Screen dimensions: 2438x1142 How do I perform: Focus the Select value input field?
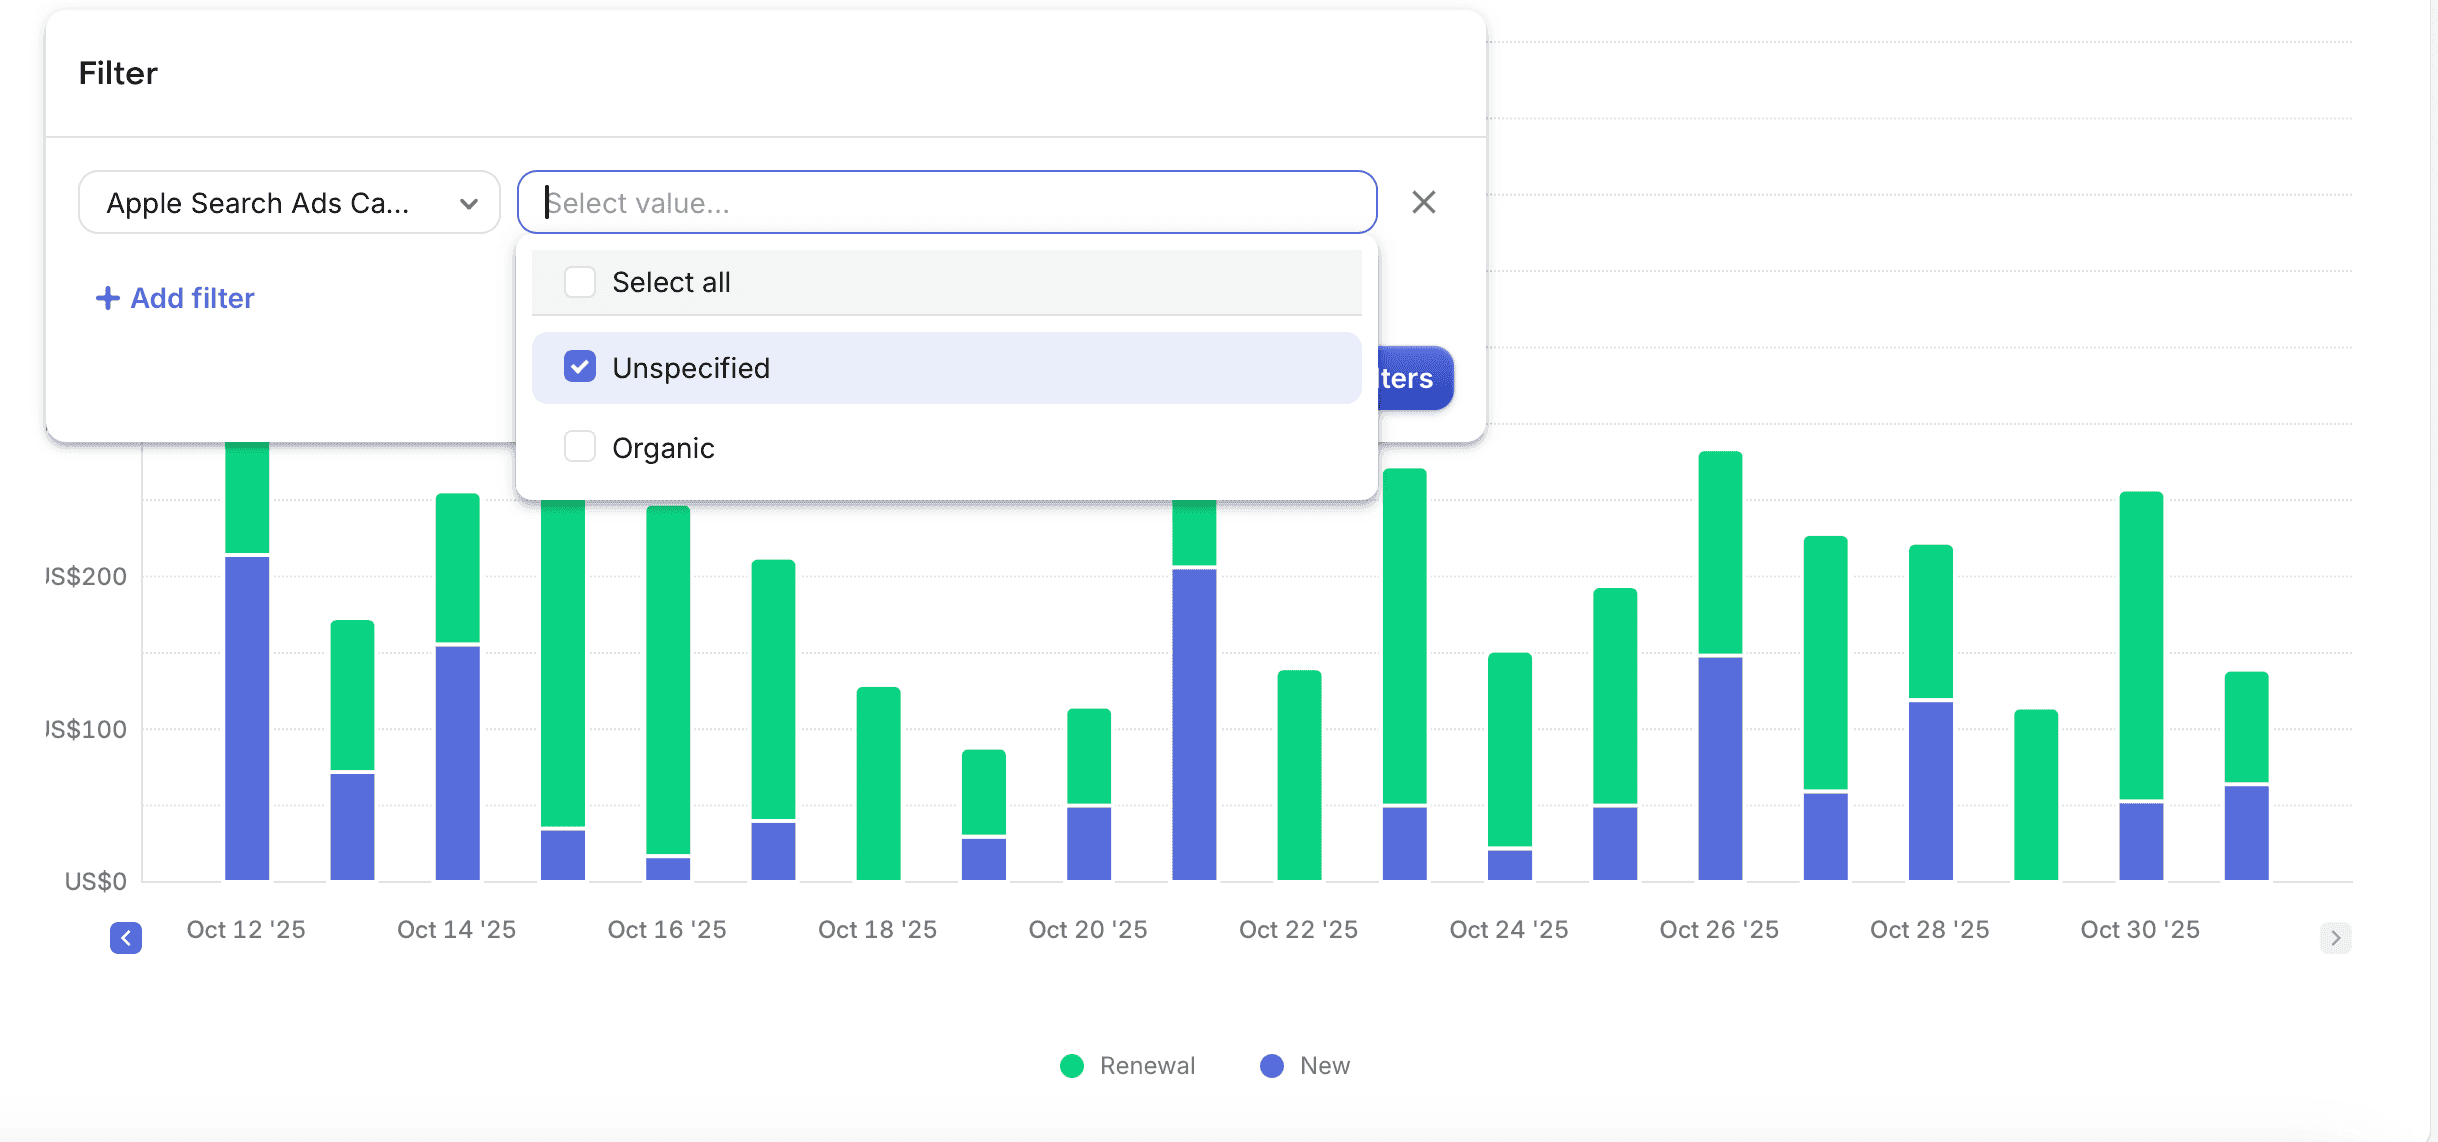coord(947,202)
